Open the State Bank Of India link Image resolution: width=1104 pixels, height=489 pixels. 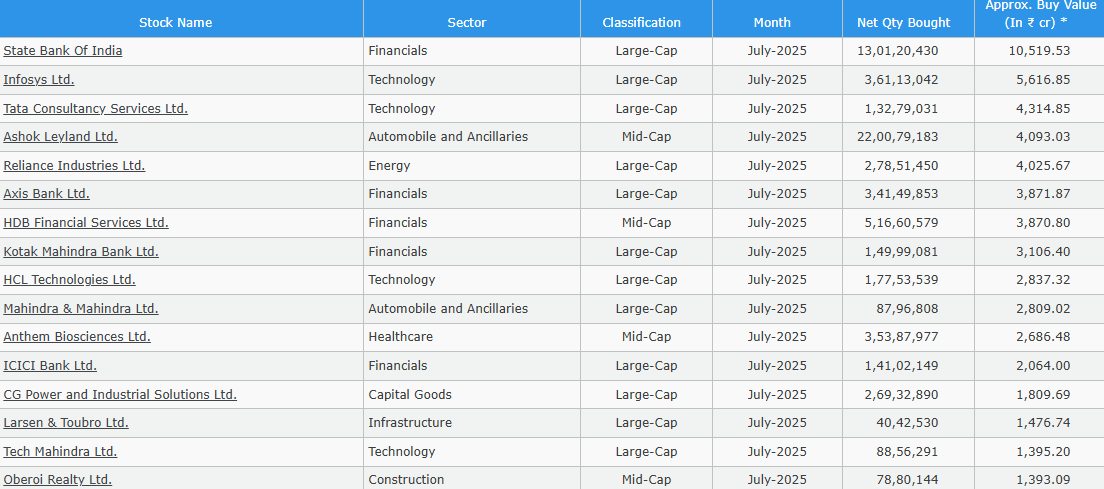coord(63,51)
